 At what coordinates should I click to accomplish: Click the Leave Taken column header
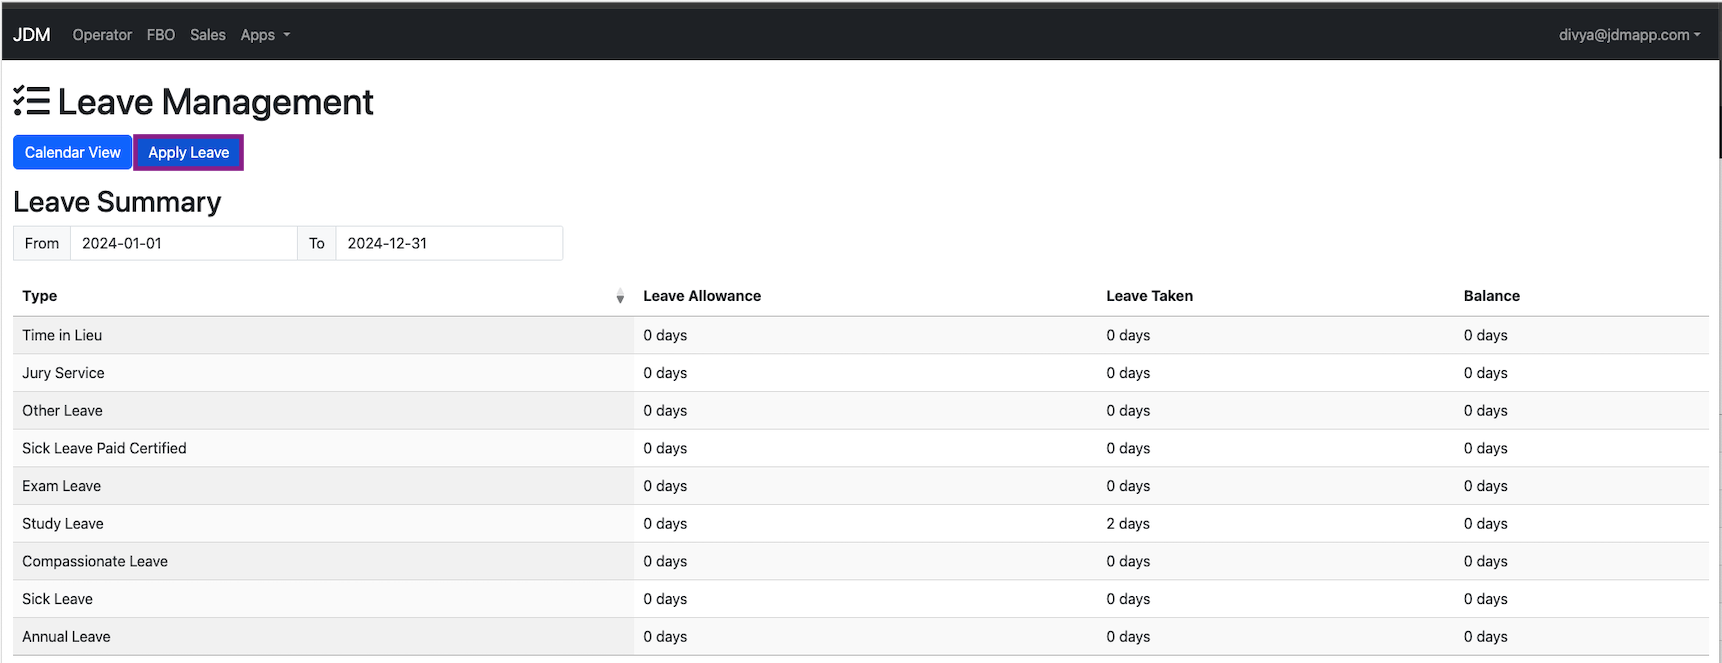point(1149,296)
